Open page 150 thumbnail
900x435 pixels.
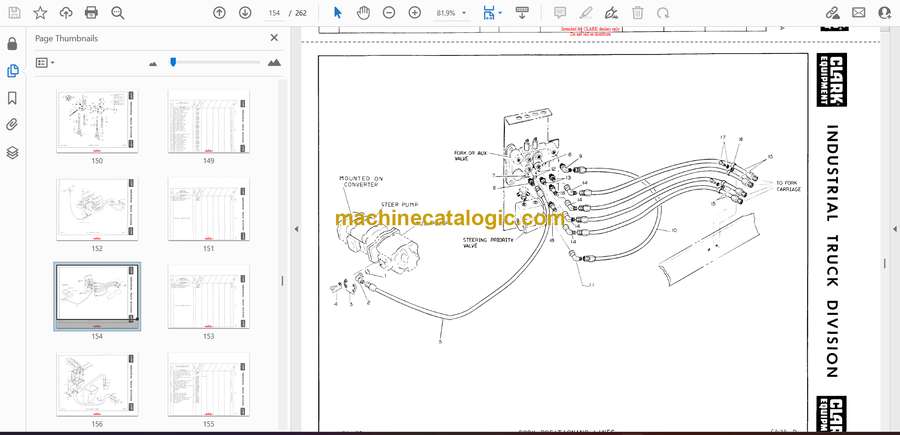coord(97,121)
